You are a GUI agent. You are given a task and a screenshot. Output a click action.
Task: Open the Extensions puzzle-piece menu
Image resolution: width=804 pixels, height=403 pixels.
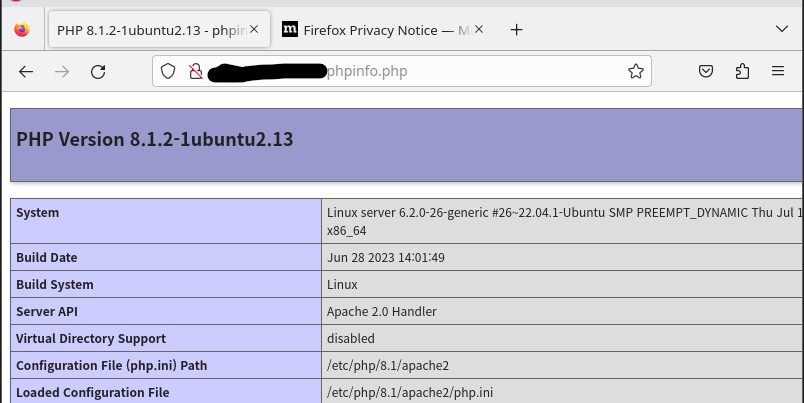(x=742, y=71)
